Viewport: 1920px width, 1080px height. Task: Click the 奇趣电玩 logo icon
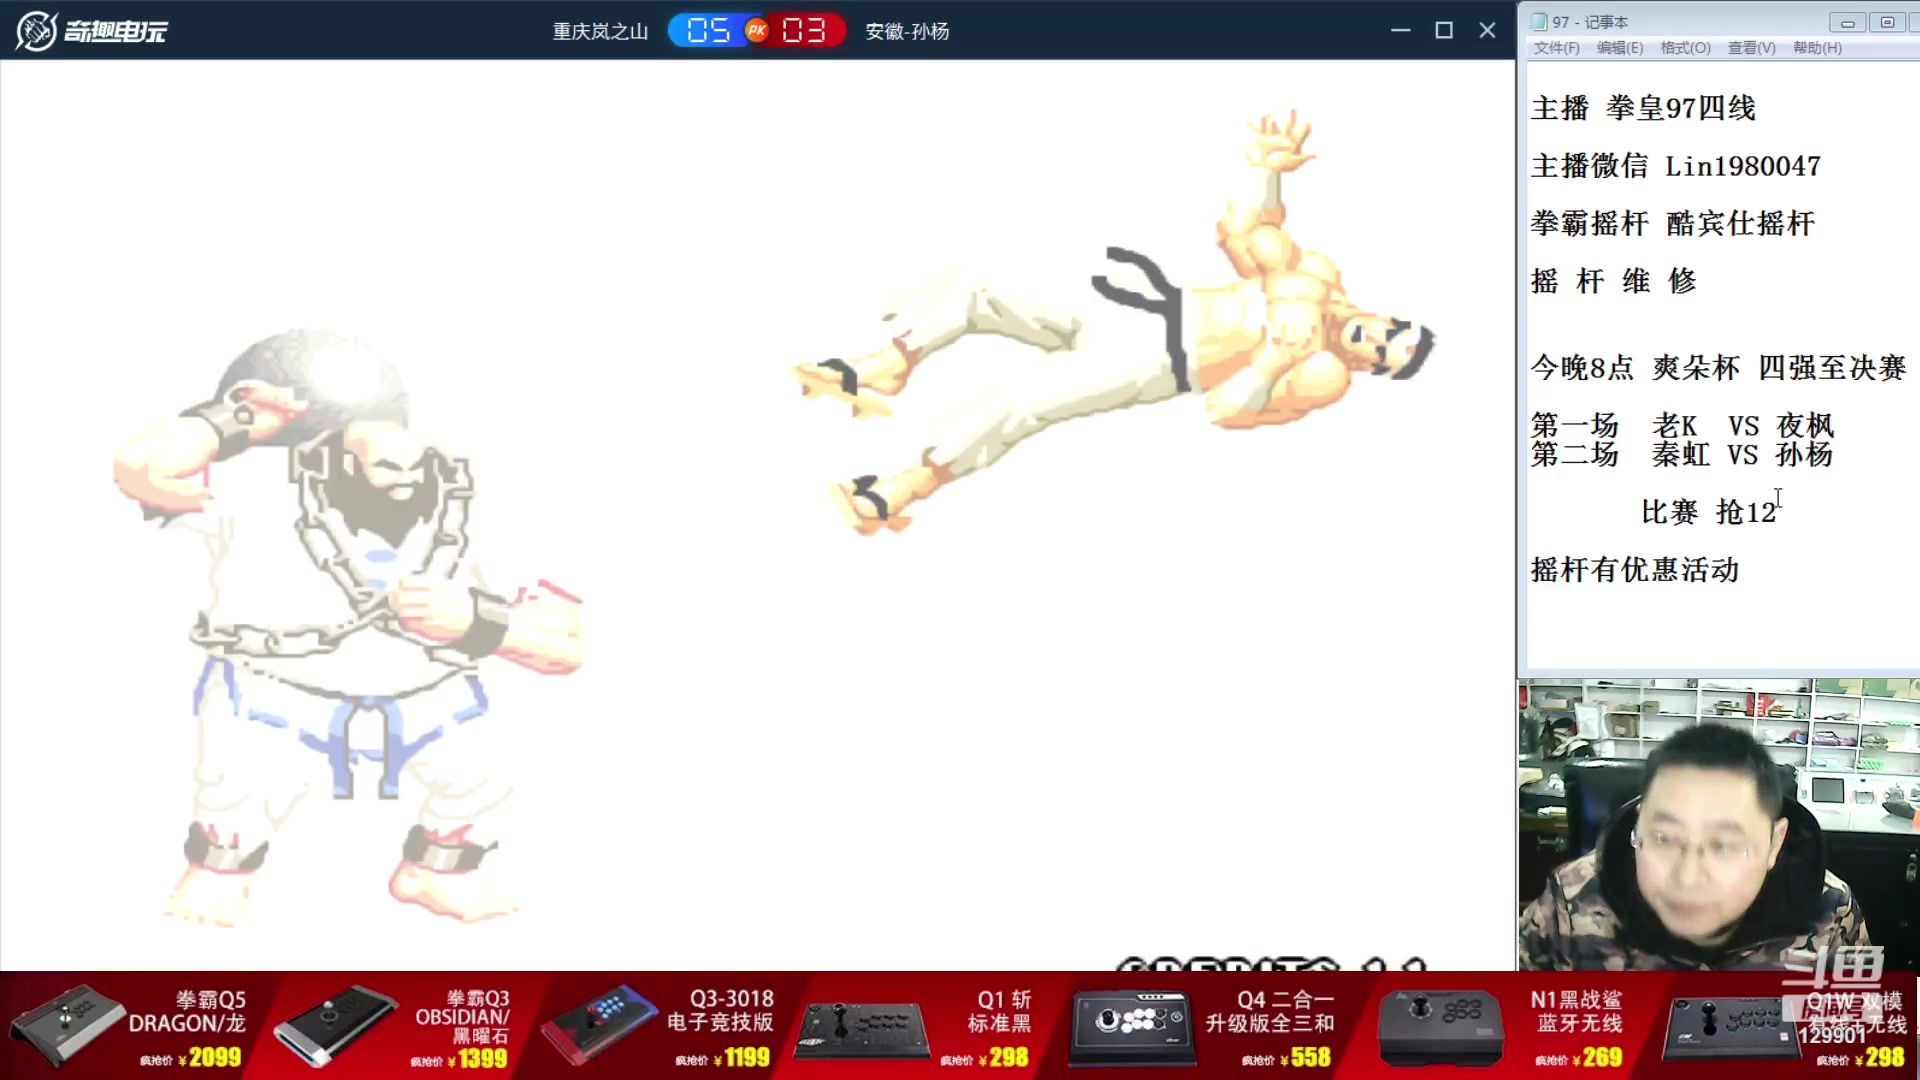[37, 31]
